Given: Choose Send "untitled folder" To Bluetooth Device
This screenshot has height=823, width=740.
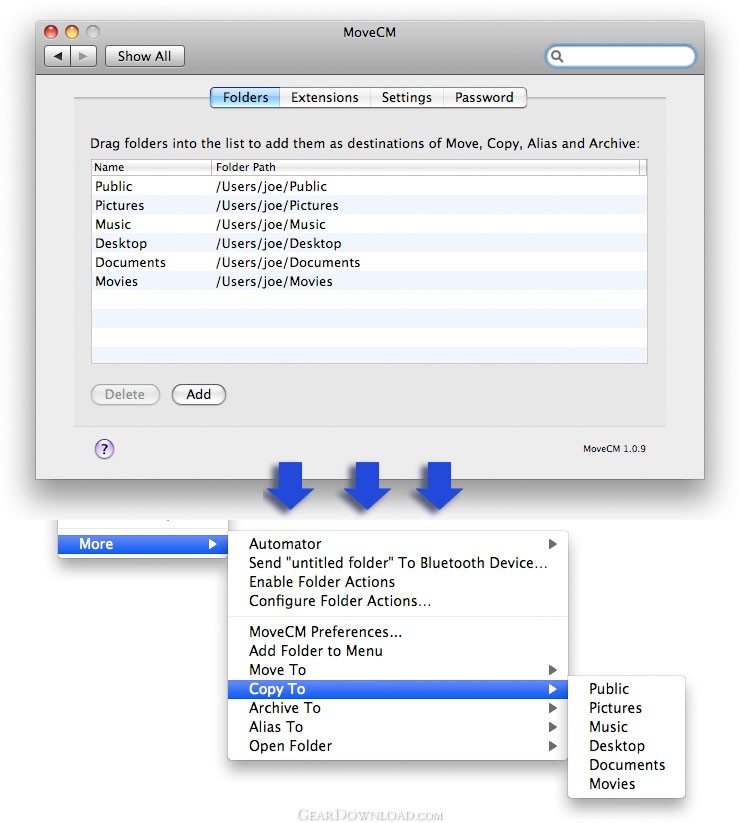Looking at the screenshot, I should click(x=398, y=563).
